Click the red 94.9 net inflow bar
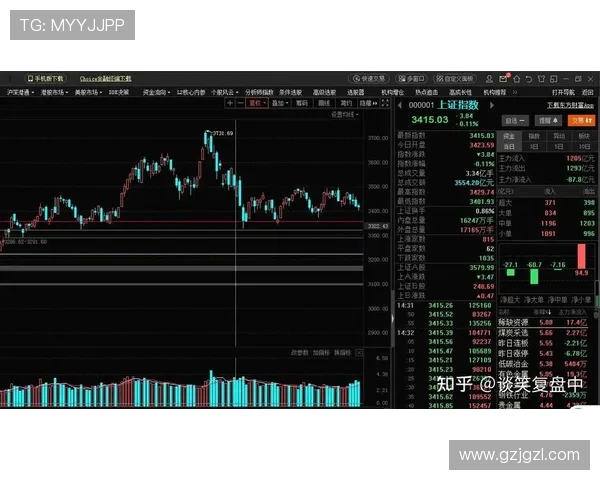600x480 pixels. tap(581, 257)
